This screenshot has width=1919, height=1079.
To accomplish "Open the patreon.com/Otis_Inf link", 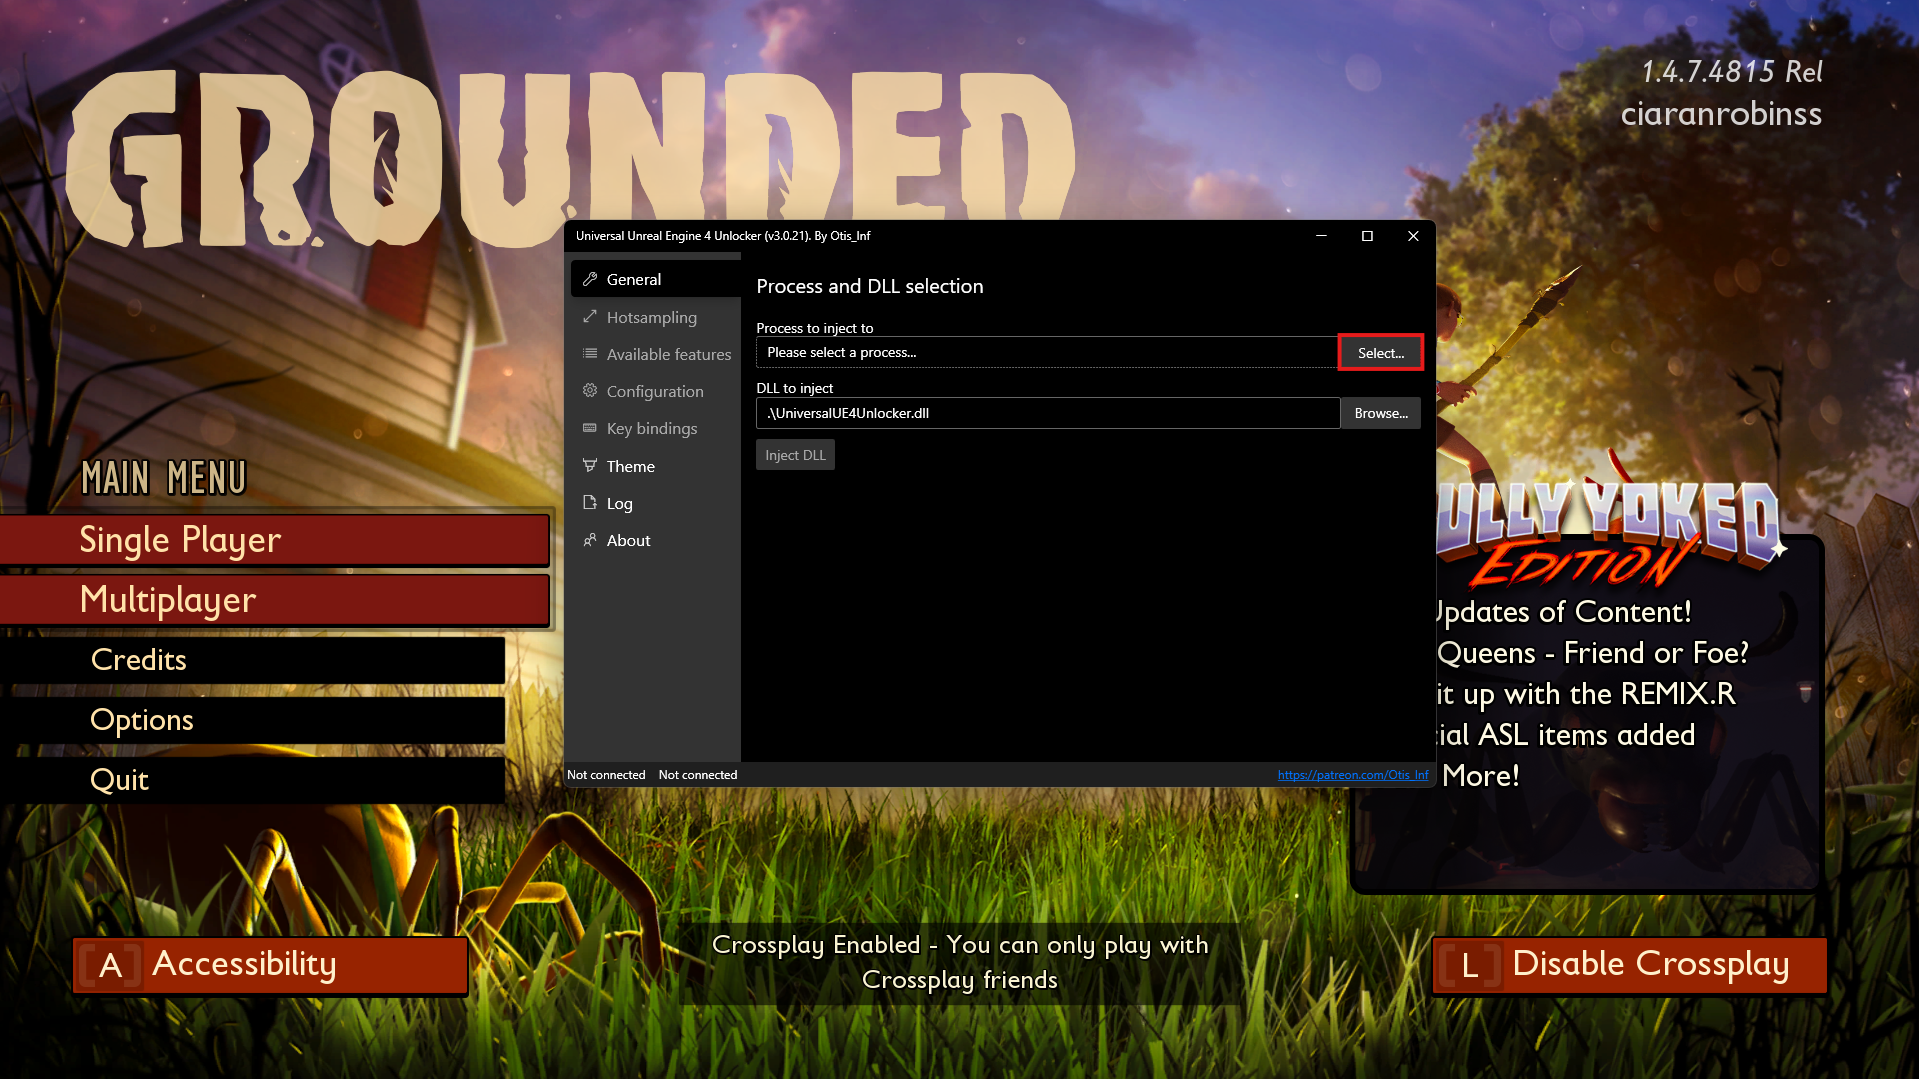I will point(1353,775).
